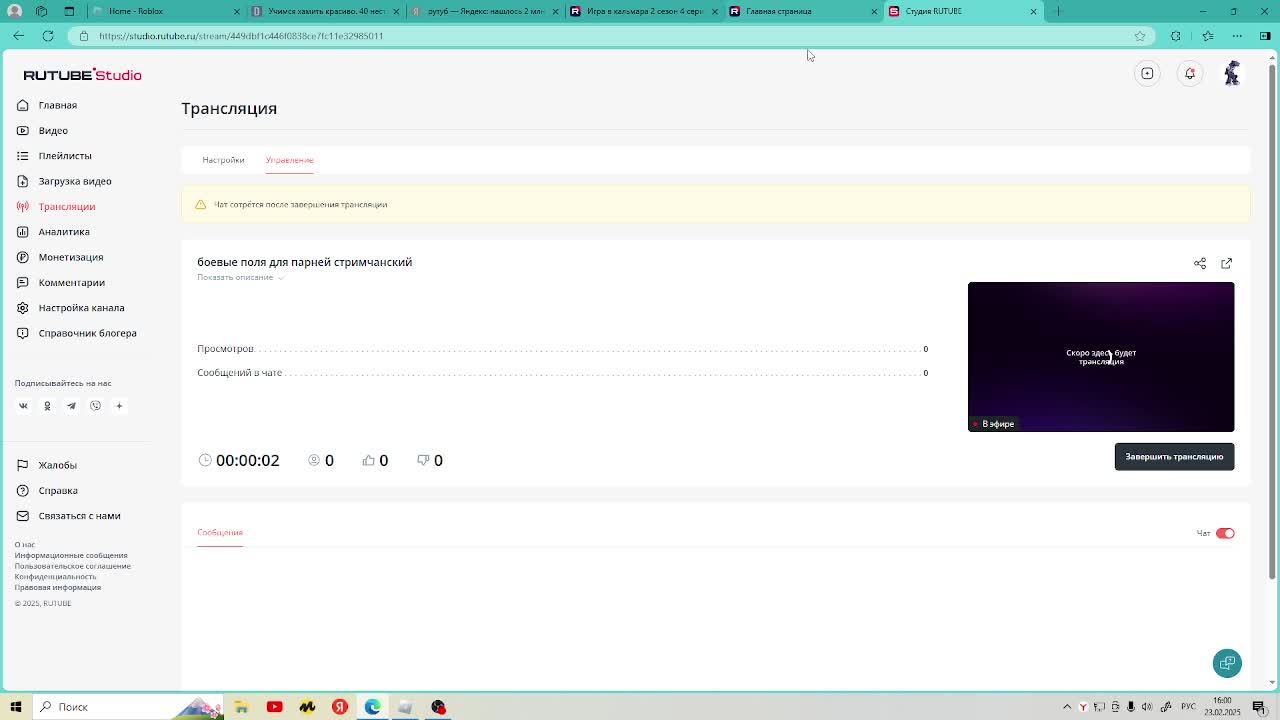This screenshot has height=720, width=1280.
Task: Open support chat widget button
Action: click(x=1227, y=663)
